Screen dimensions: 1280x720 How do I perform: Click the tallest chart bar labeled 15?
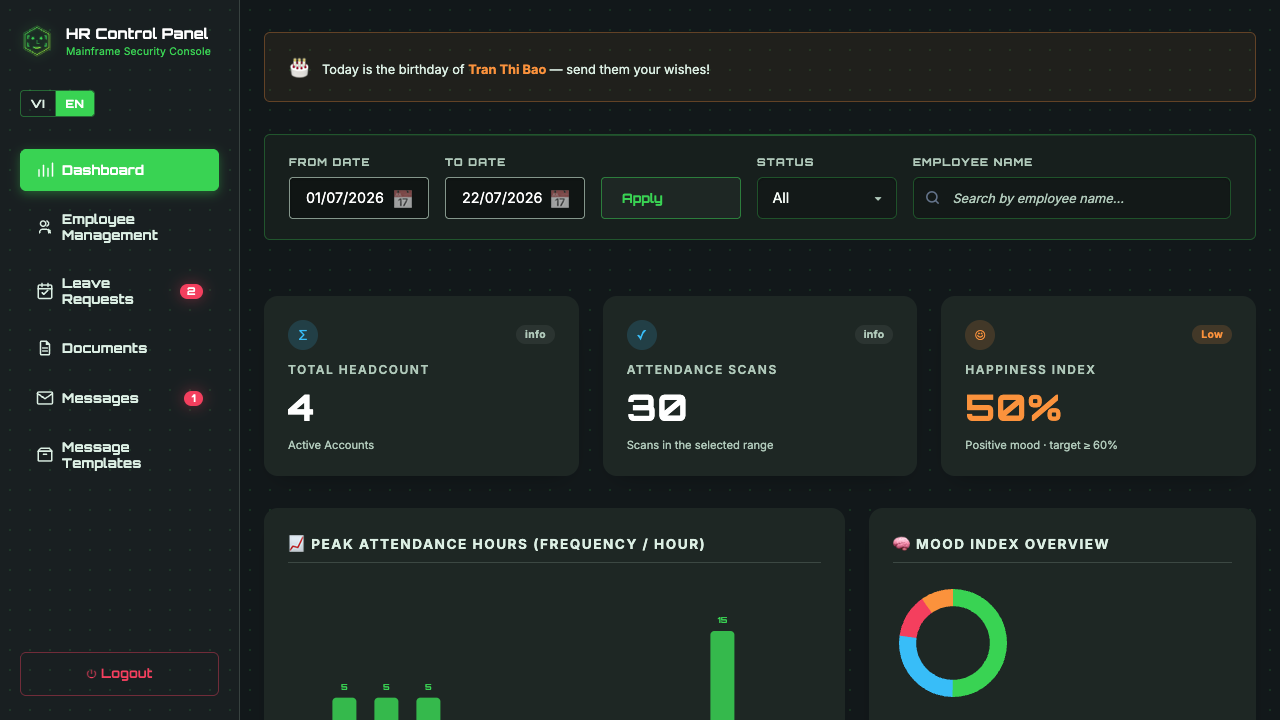[x=722, y=675]
